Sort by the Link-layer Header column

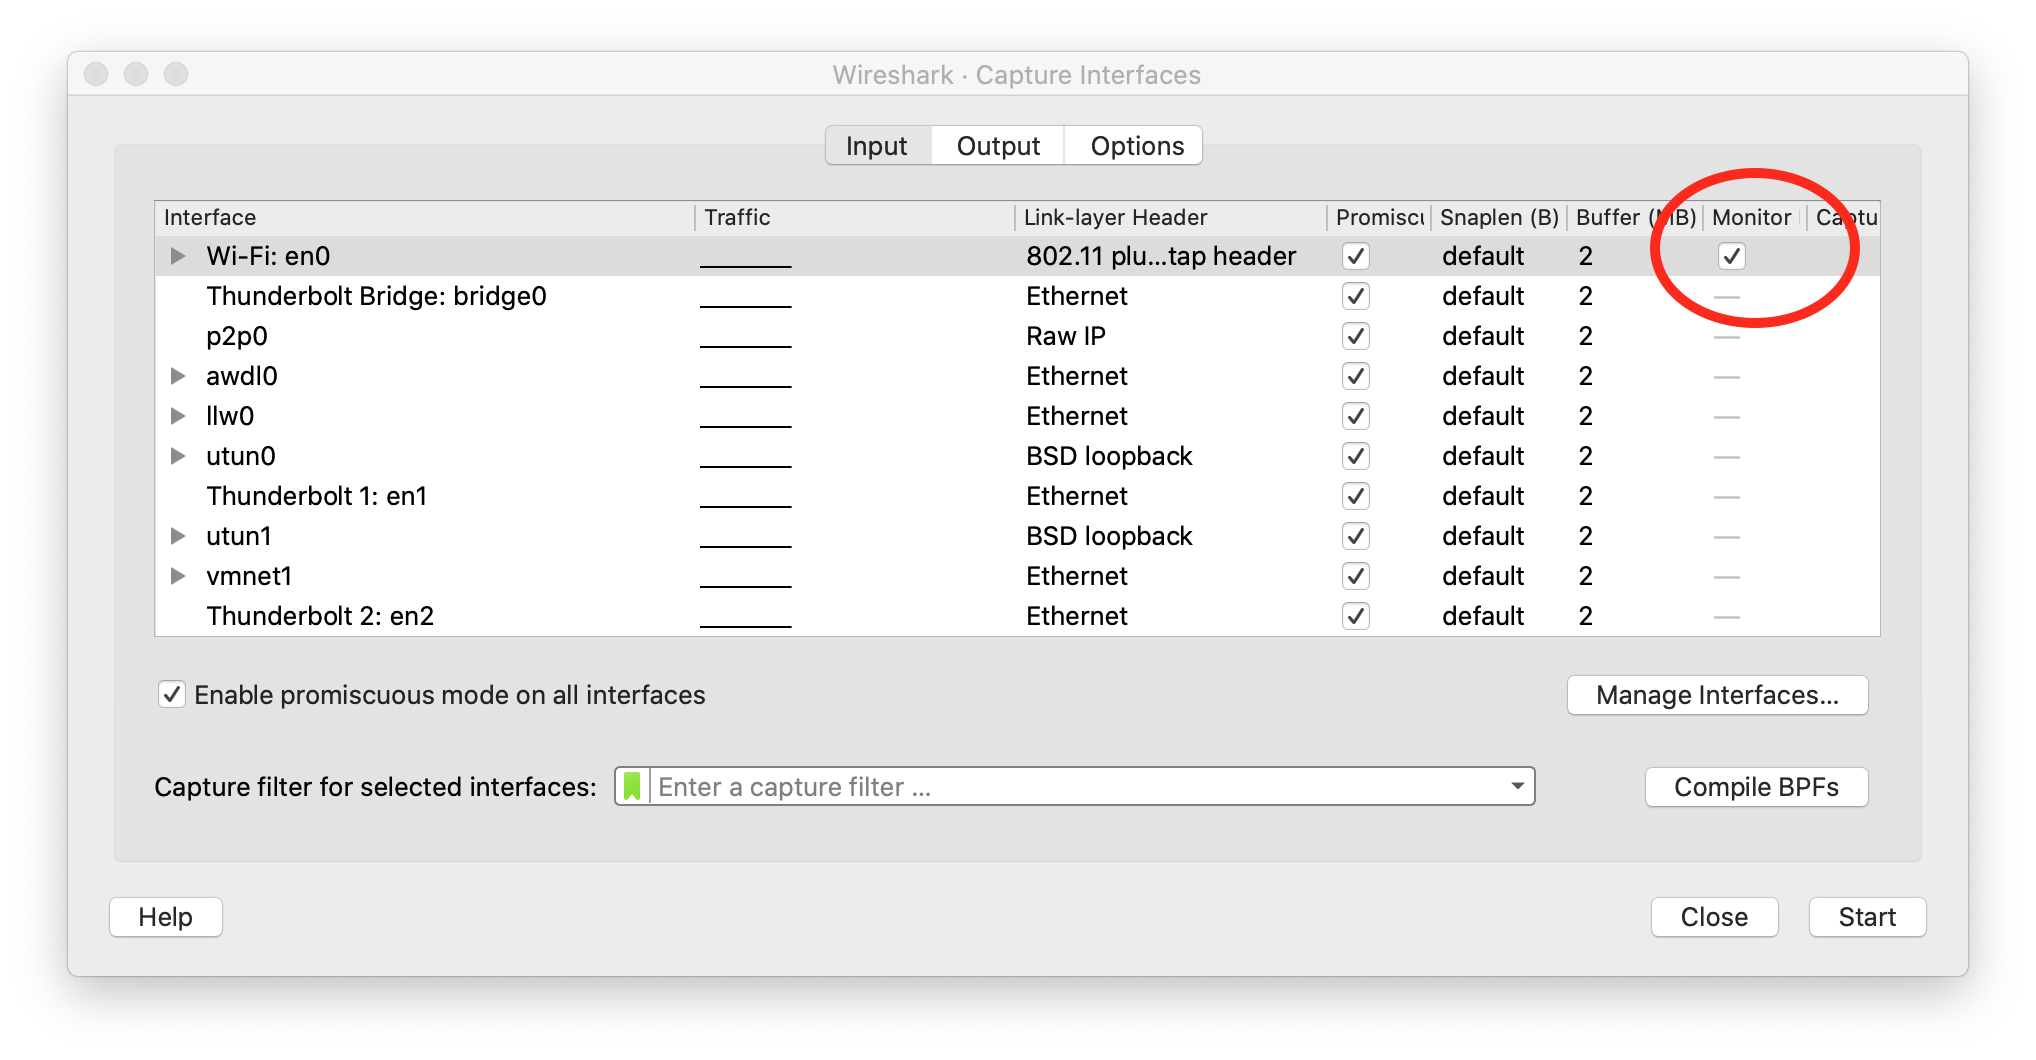point(1115,217)
